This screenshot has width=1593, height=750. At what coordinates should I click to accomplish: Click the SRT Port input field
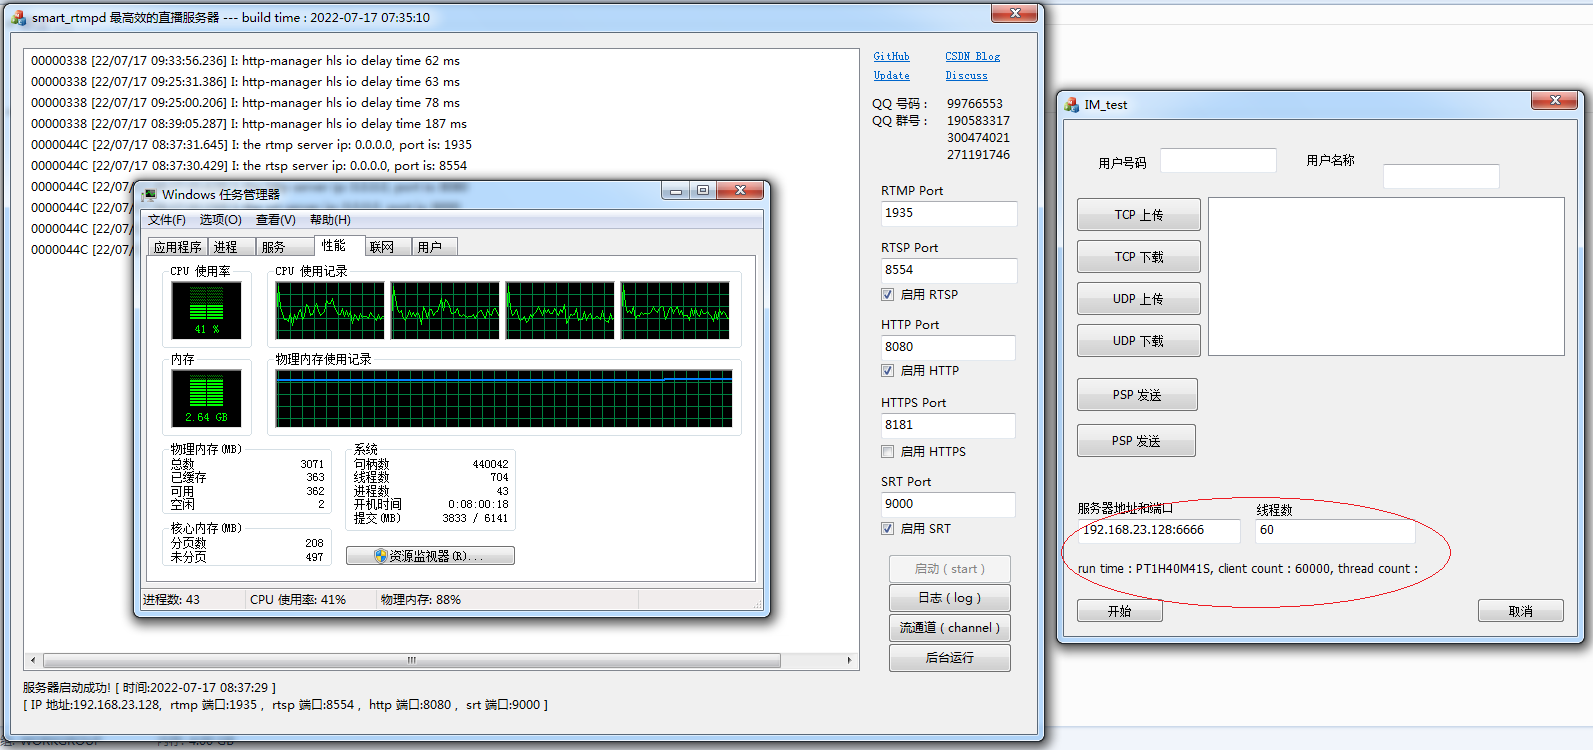tap(947, 505)
